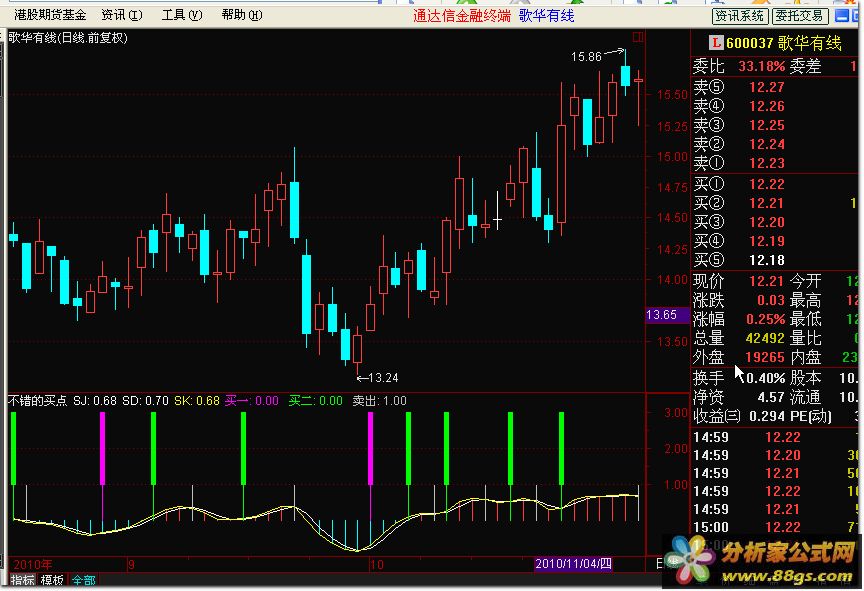The image size is (864, 591).
Task: Click the 总量 42492 value
Action: tap(765, 338)
